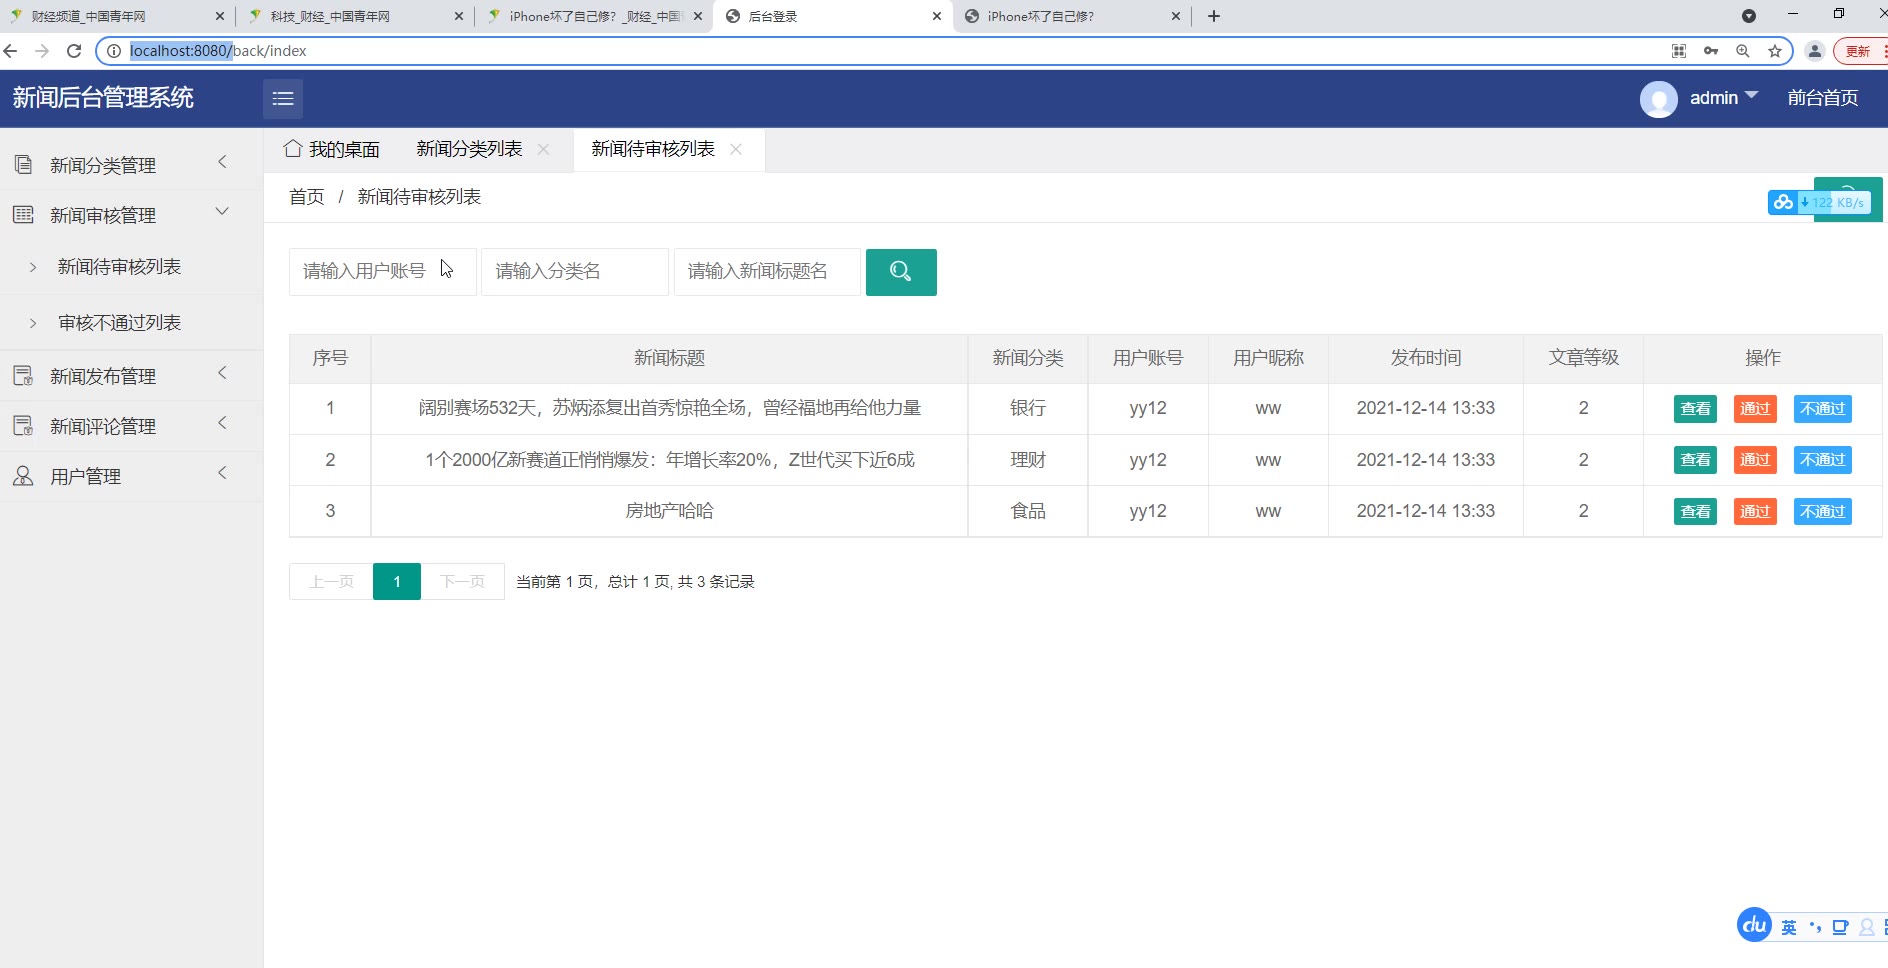The image size is (1888, 968).
Task: Click the 用户管理 person icon
Action: (23, 476)
